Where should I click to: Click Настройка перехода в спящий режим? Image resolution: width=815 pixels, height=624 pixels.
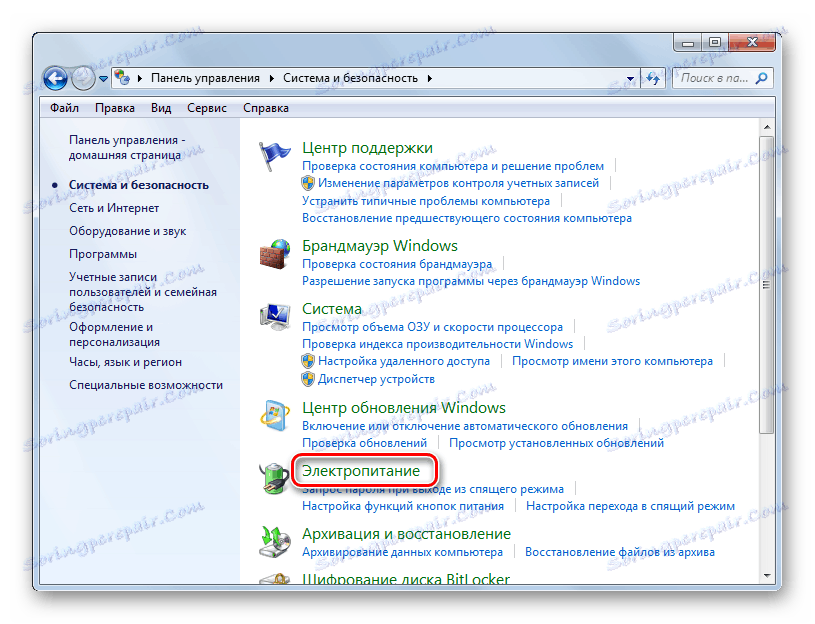tap(630, 506)
